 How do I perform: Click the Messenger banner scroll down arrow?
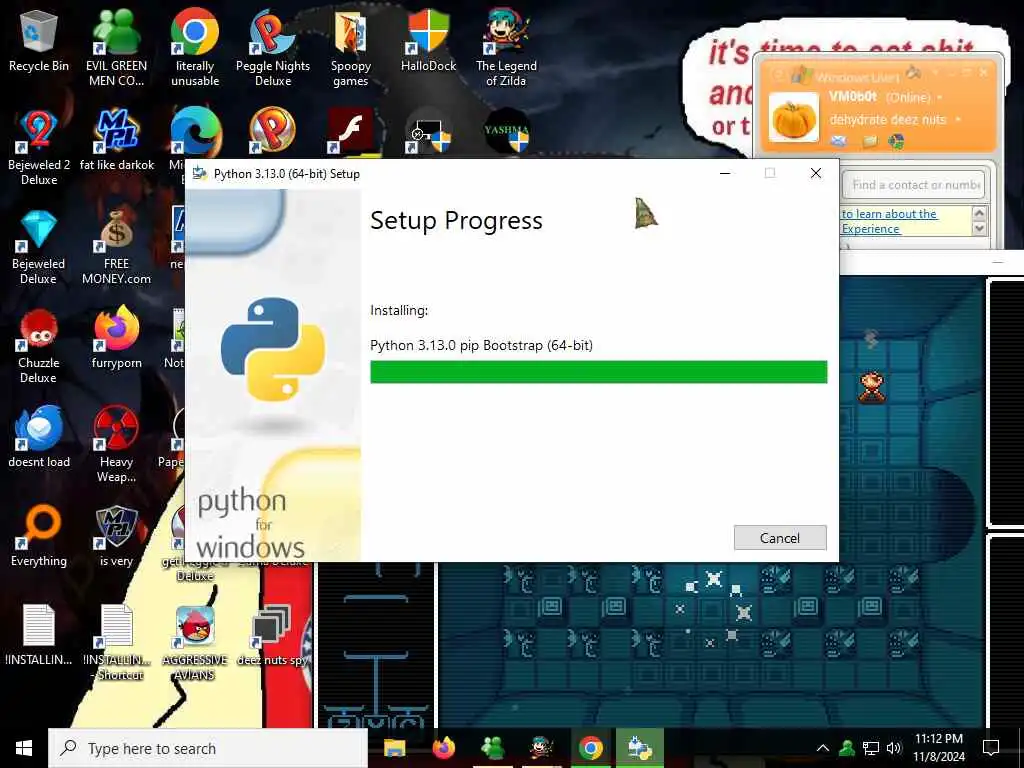pos(979,229)
